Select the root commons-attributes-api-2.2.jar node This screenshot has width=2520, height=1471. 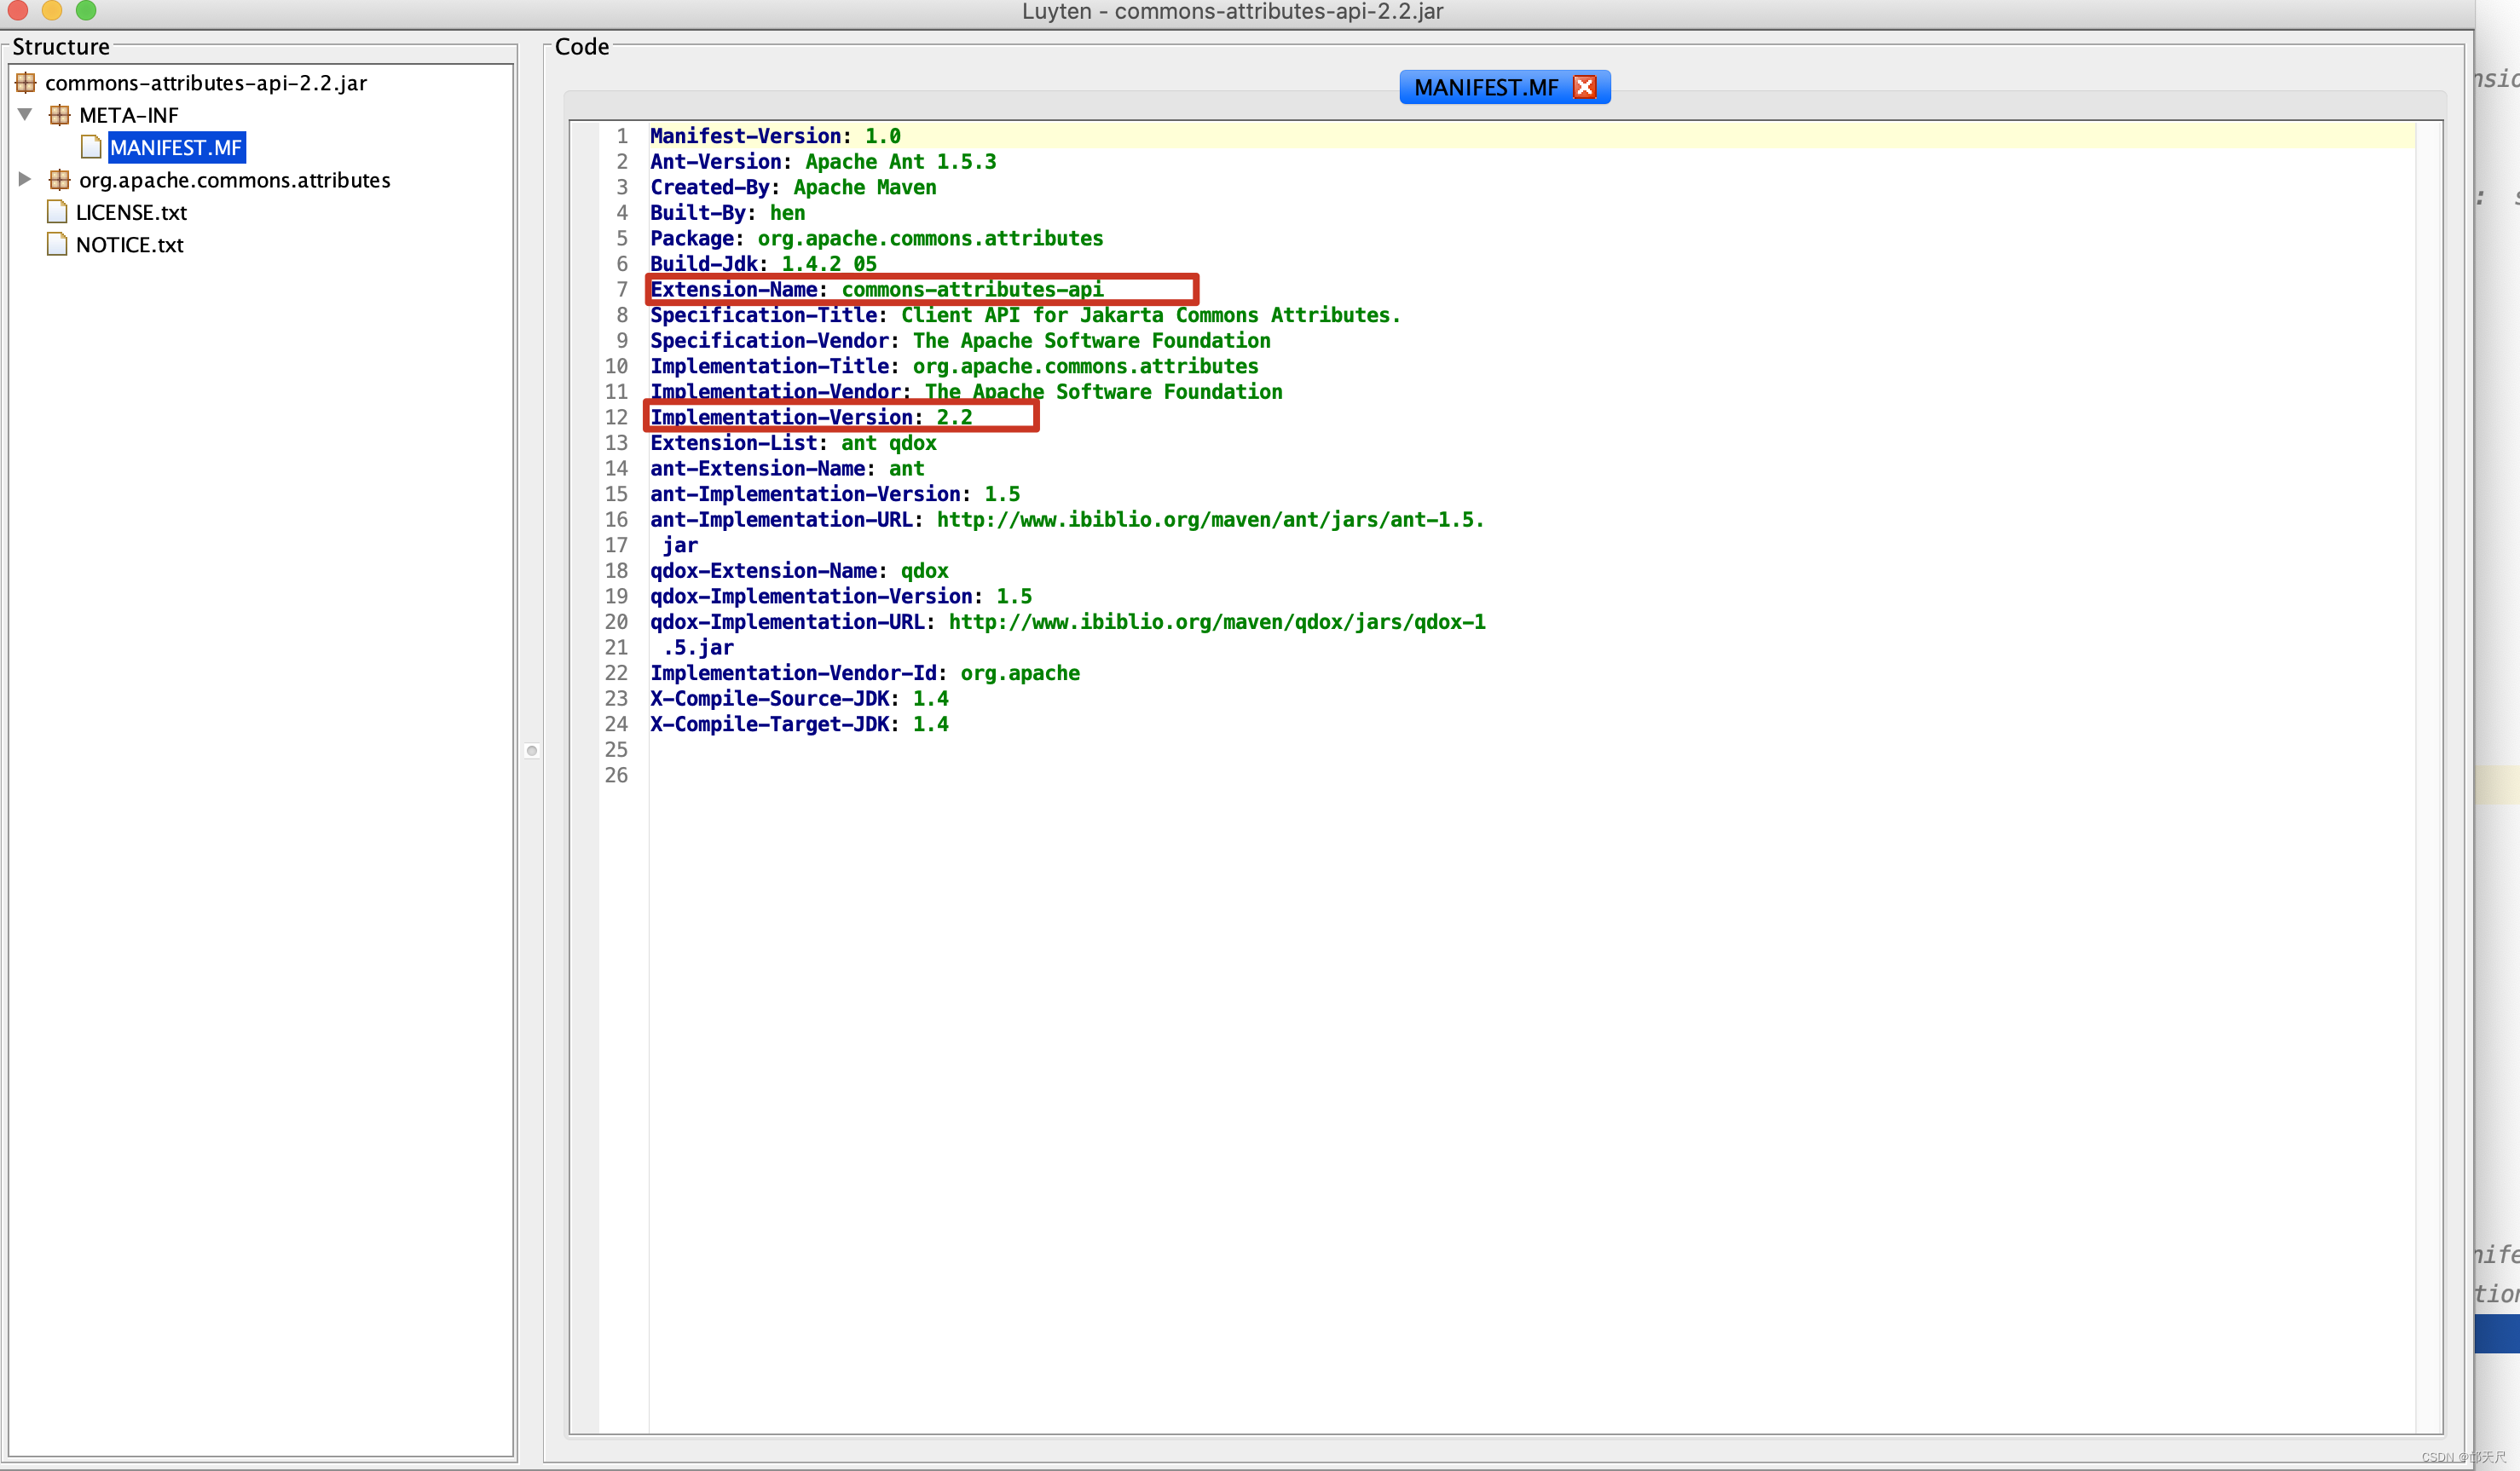[205, 83]
